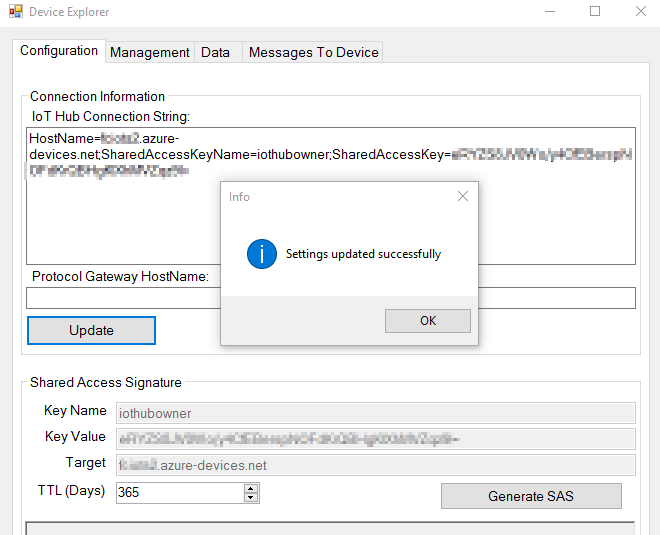660x535 pixels.
Task: Minimize the Device Explorer window
Action: 550,11
